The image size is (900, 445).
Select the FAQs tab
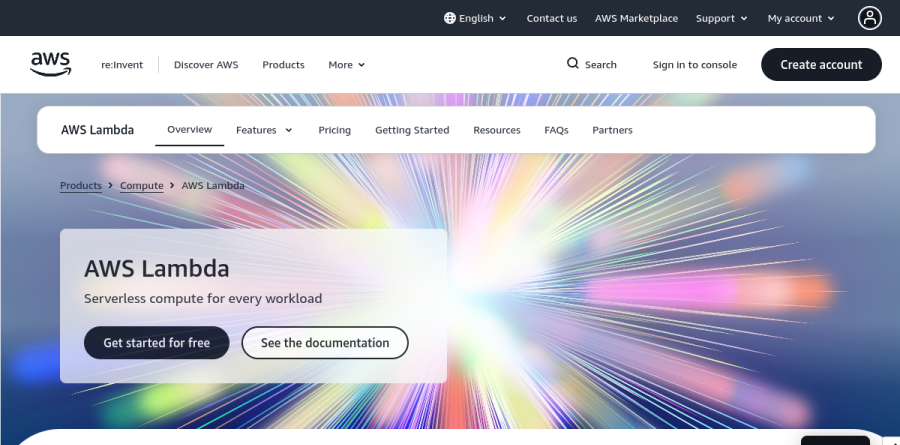click(x=556, y=130)
